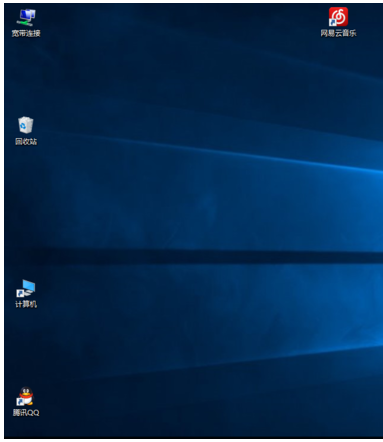Click the blue recycle symbol on the bin

(23, 126)
